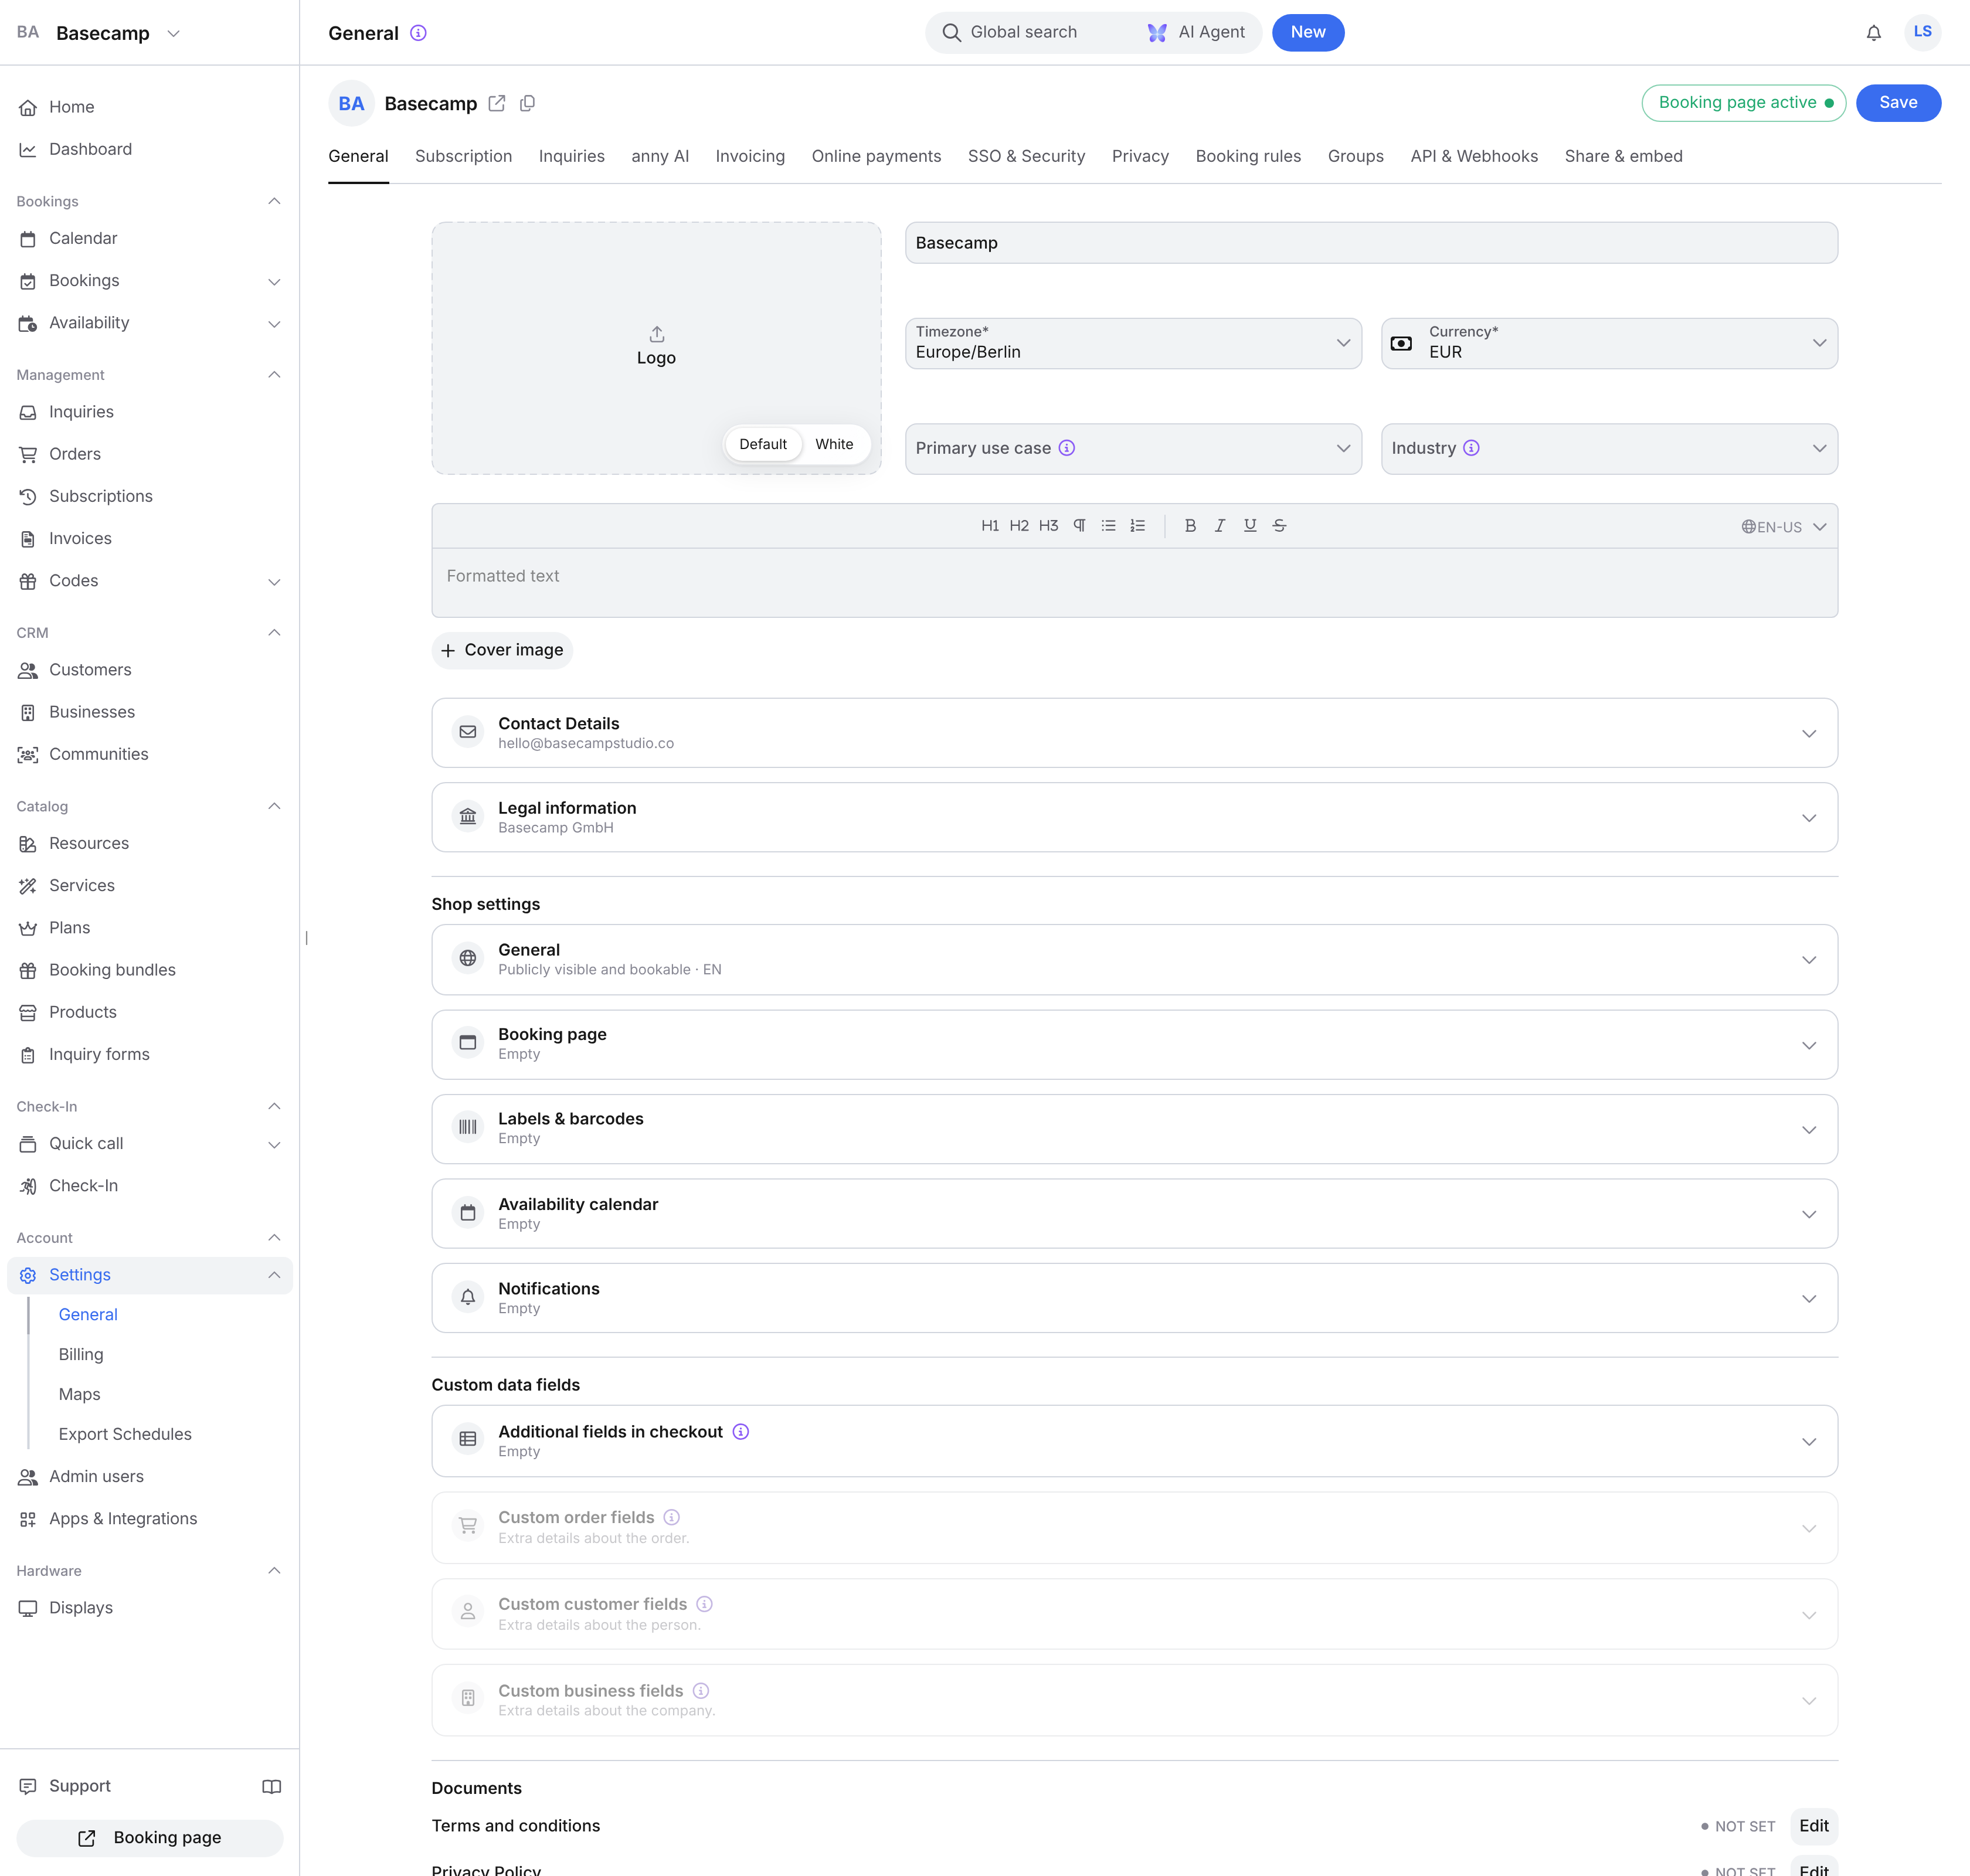This screenshot has height=1876, width=1970.
Task: Insert numbered list in editor
Action: (x=1138, y=526)
